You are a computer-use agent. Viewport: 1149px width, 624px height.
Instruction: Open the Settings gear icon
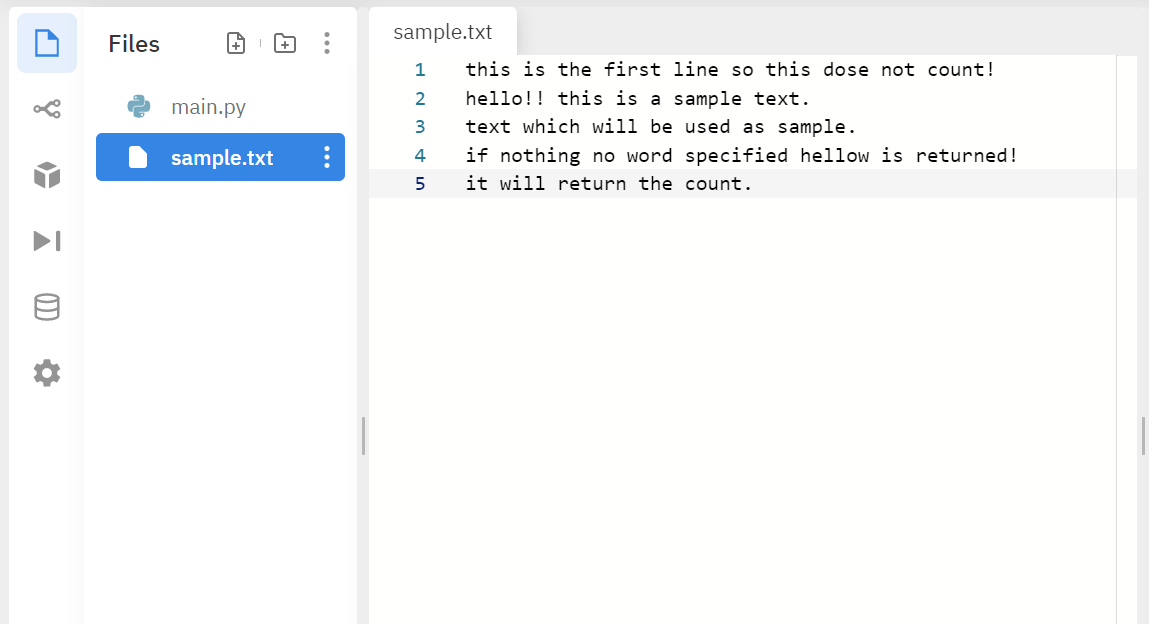click(47, 373)
